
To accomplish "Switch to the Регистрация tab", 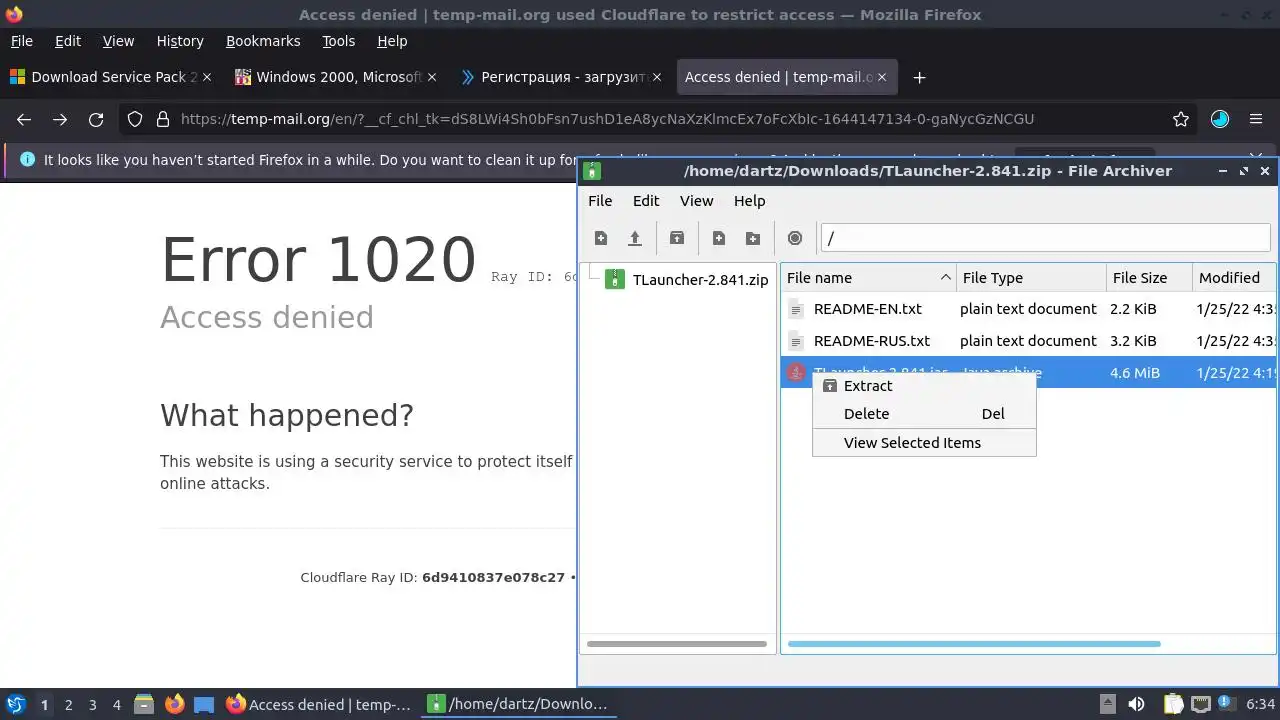I will click(x=562, y=77).
